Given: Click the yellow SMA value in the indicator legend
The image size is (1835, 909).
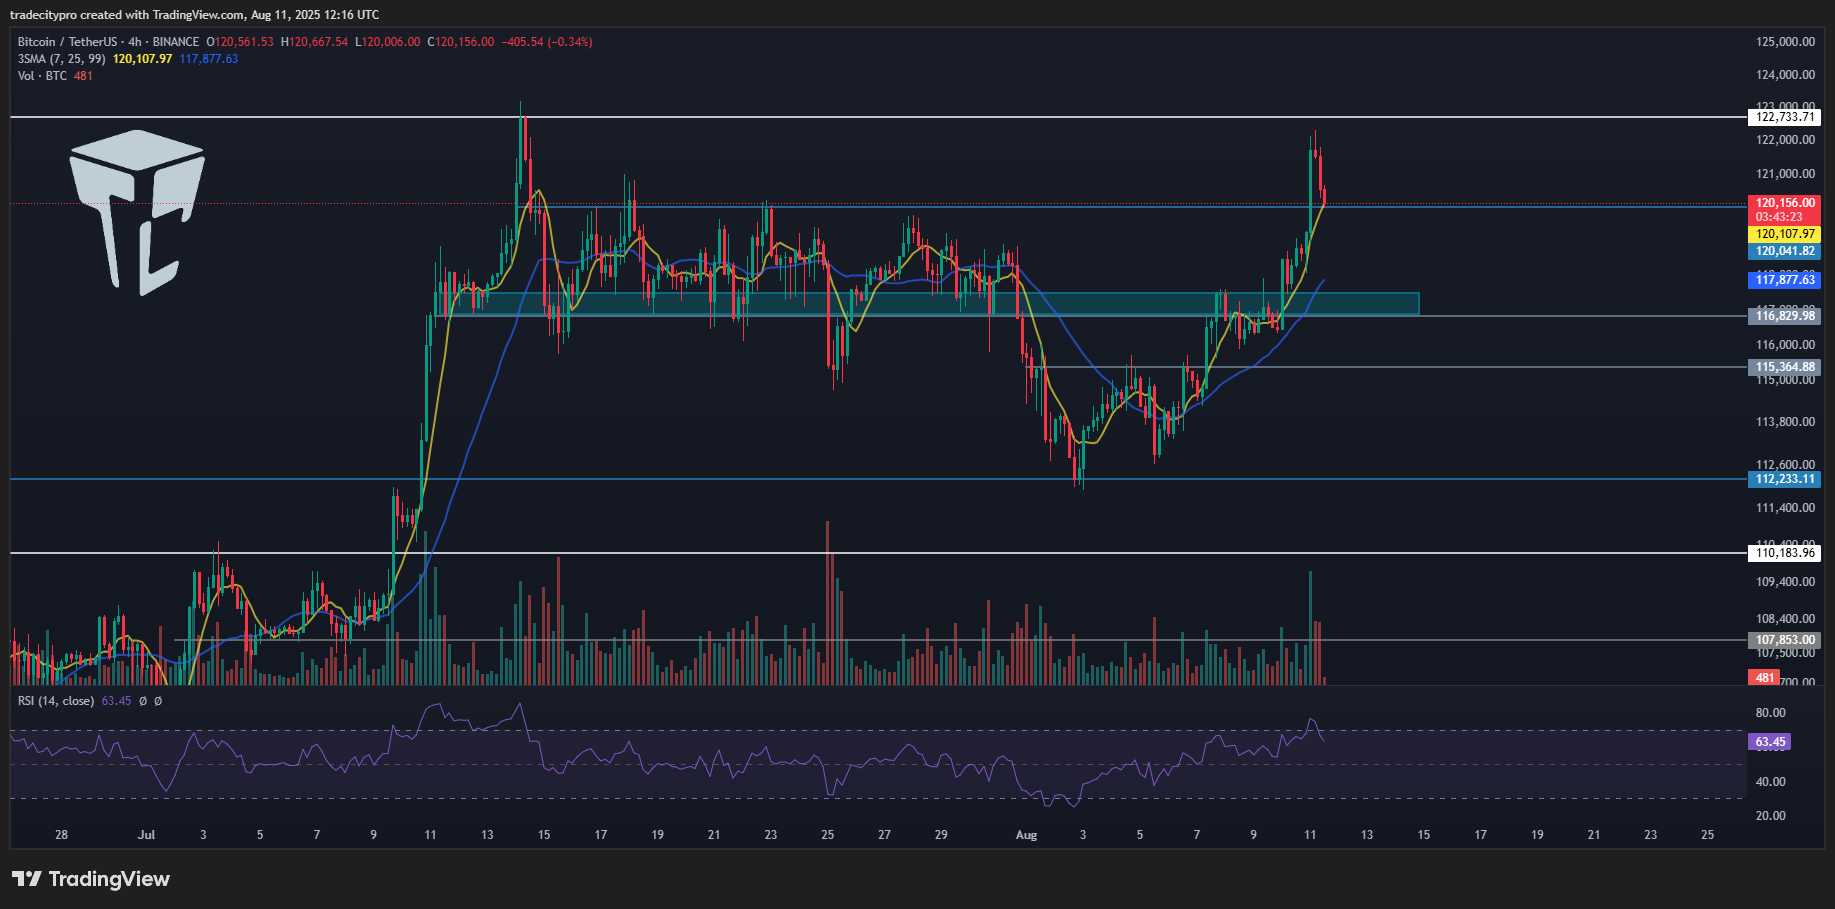Looking at the screenshot, I should pos(142,59).
